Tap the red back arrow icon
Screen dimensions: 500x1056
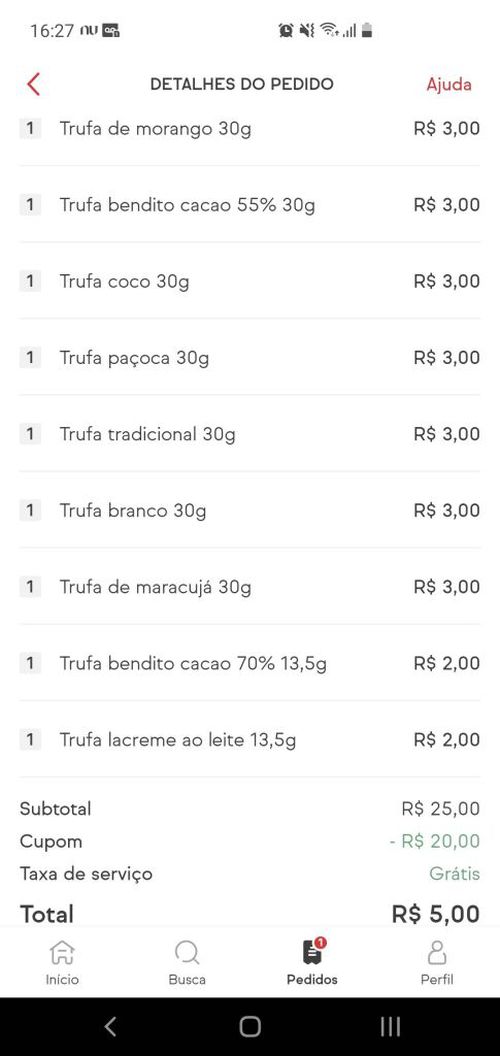pos(34,84)
